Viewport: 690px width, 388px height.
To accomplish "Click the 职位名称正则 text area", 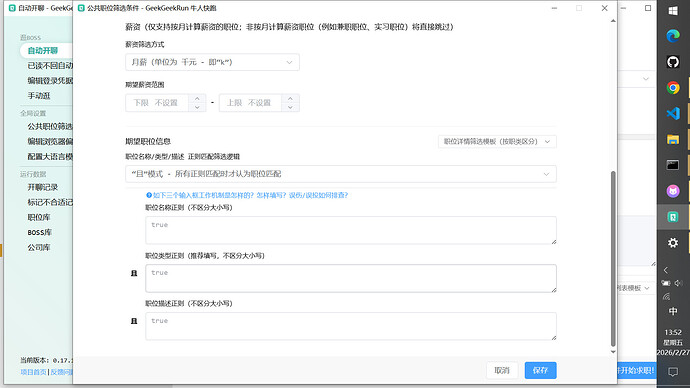I will [x=351, y=230].
